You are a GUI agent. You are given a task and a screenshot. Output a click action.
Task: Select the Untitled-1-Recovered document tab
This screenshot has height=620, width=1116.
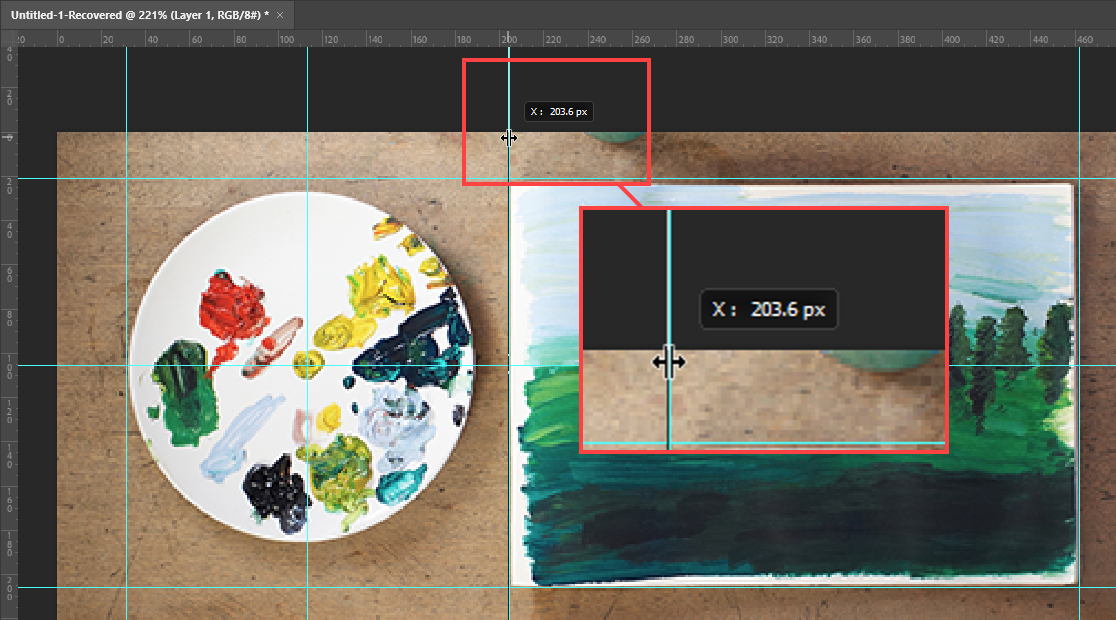(x=140, y=15)
